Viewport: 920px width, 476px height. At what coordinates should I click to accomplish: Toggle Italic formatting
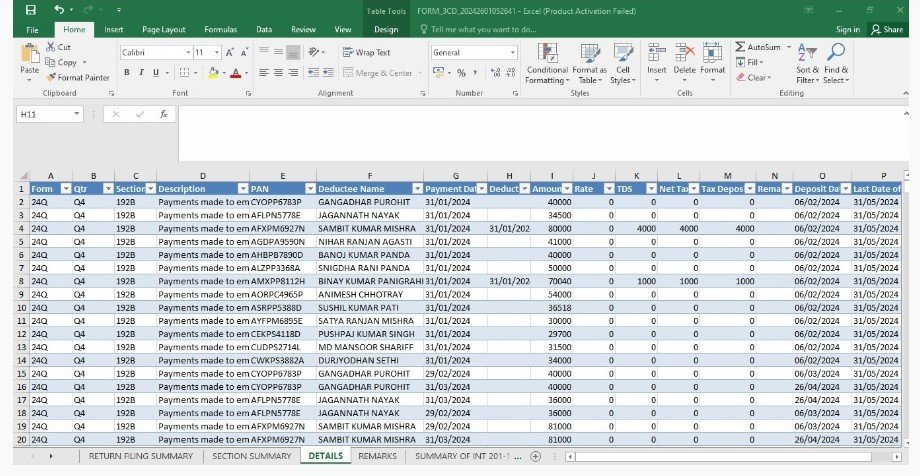141,73
